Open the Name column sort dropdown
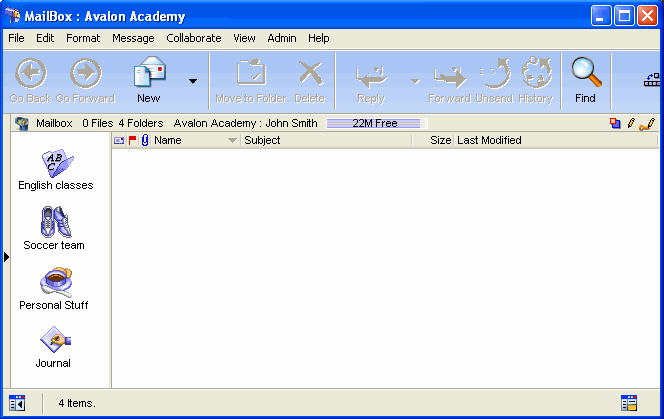This screenshot has height=419, width=664. [x=232, y=141]
